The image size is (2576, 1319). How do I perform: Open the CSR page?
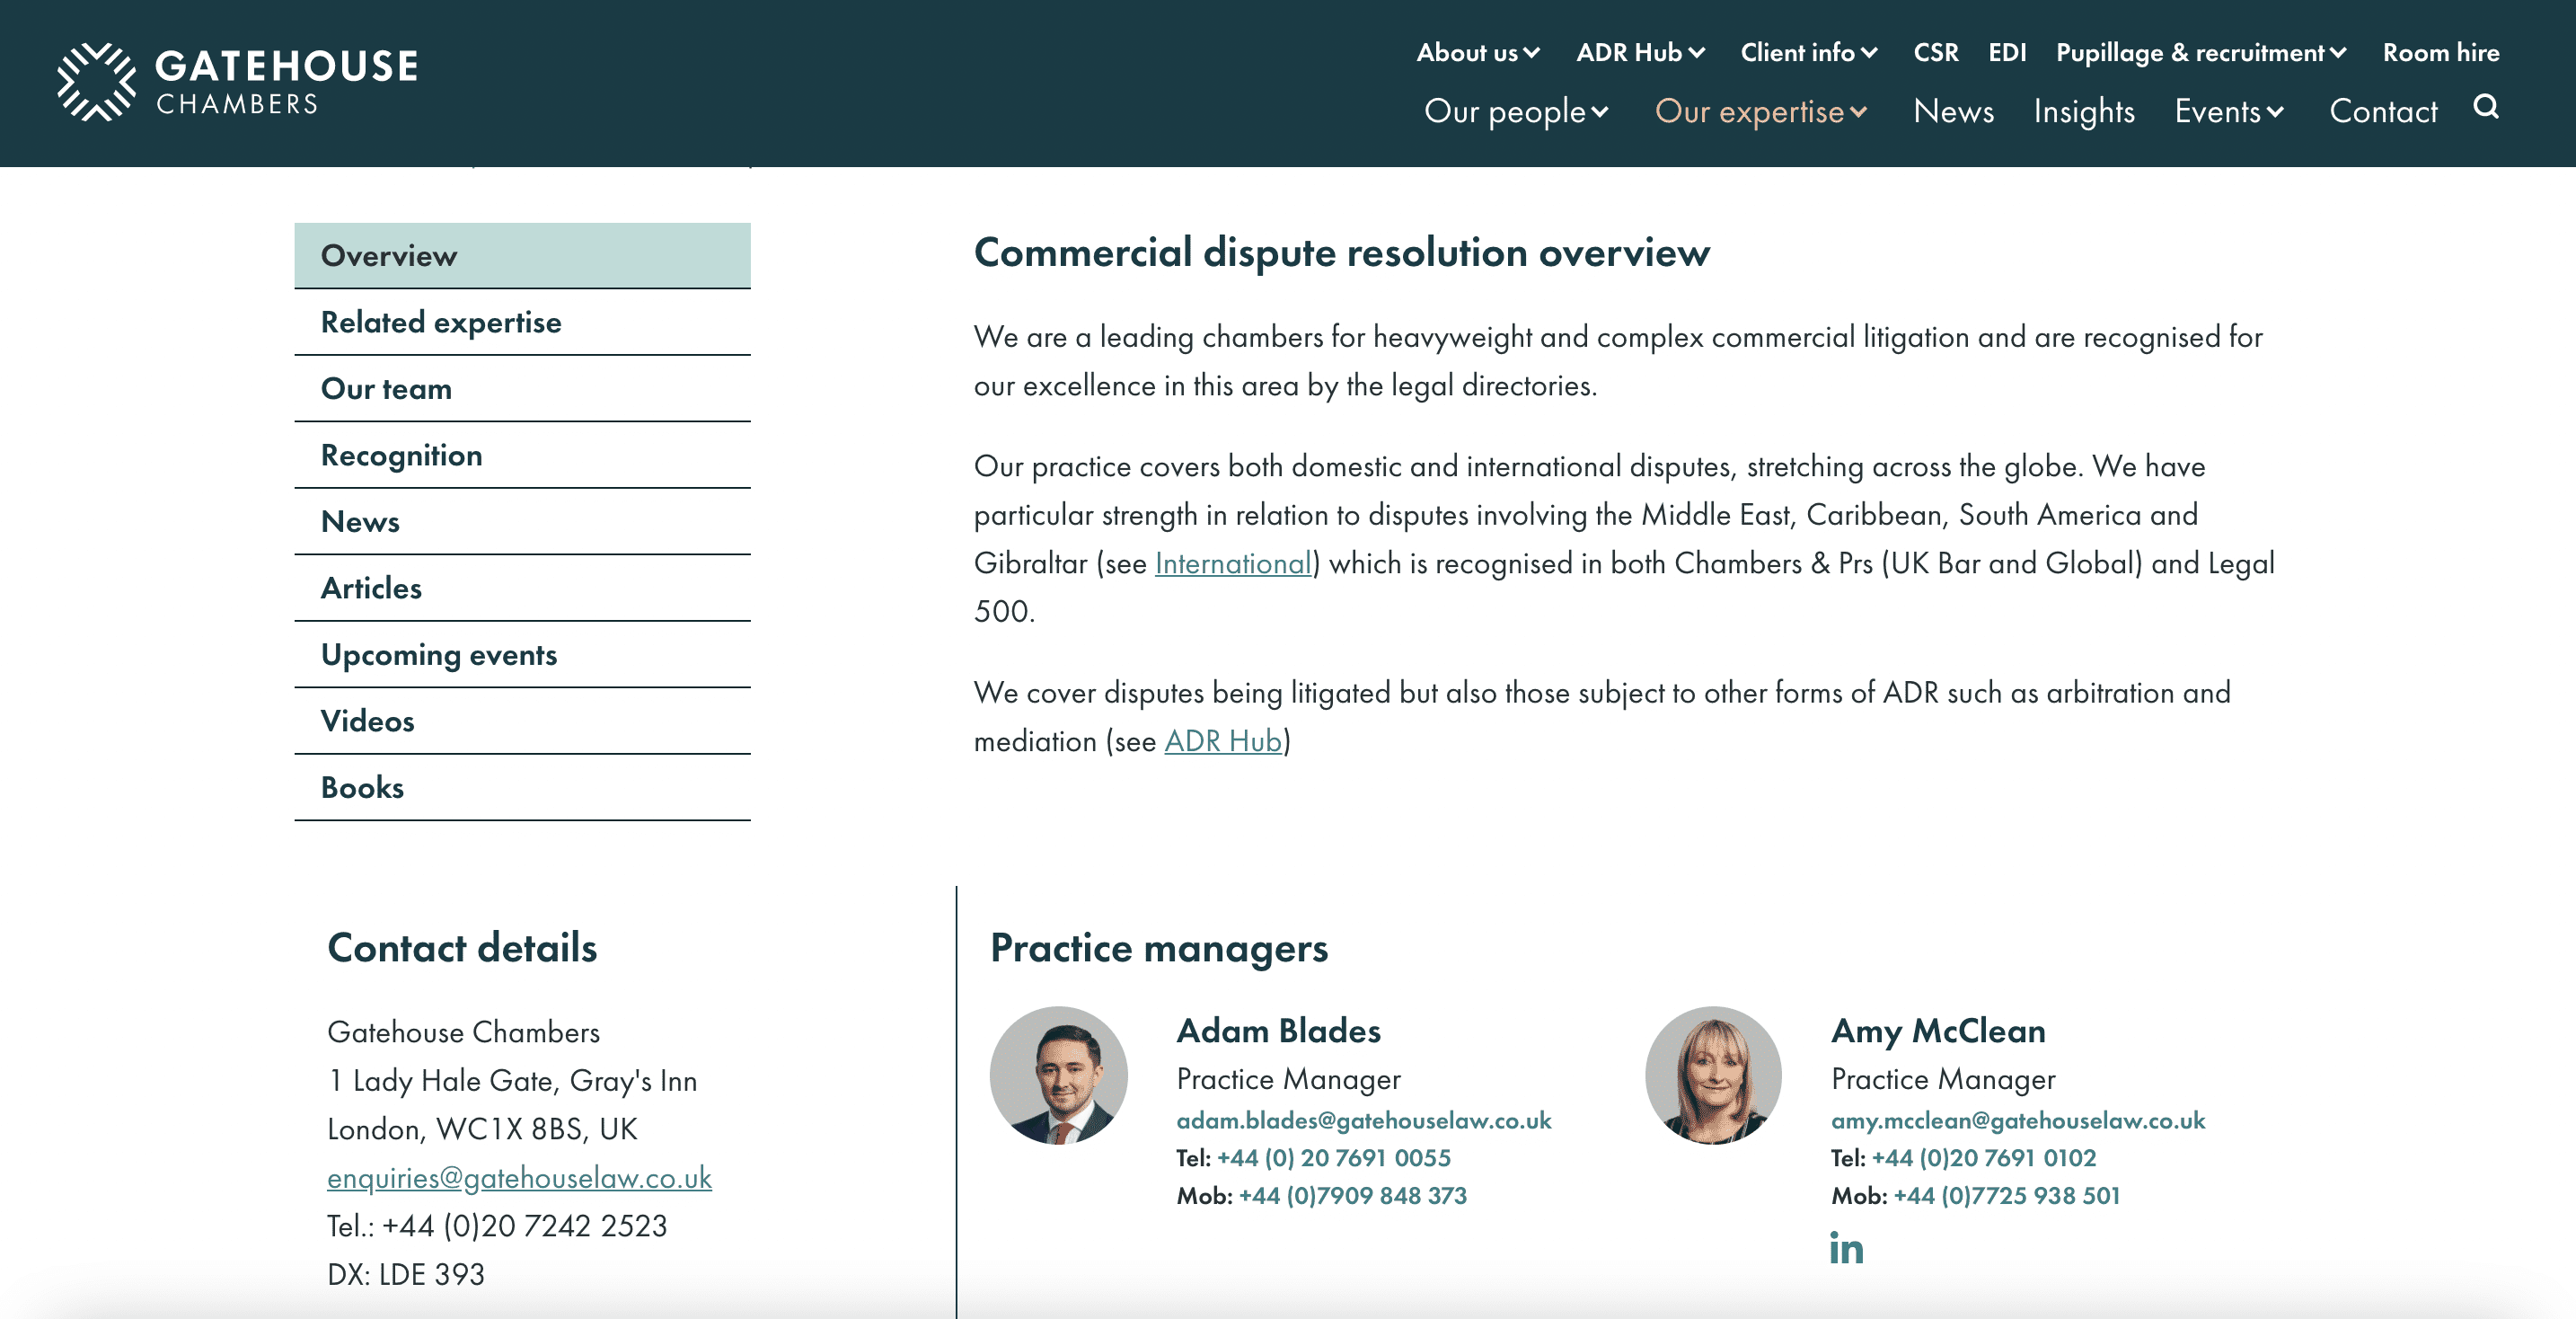[x=1935, y=52]
